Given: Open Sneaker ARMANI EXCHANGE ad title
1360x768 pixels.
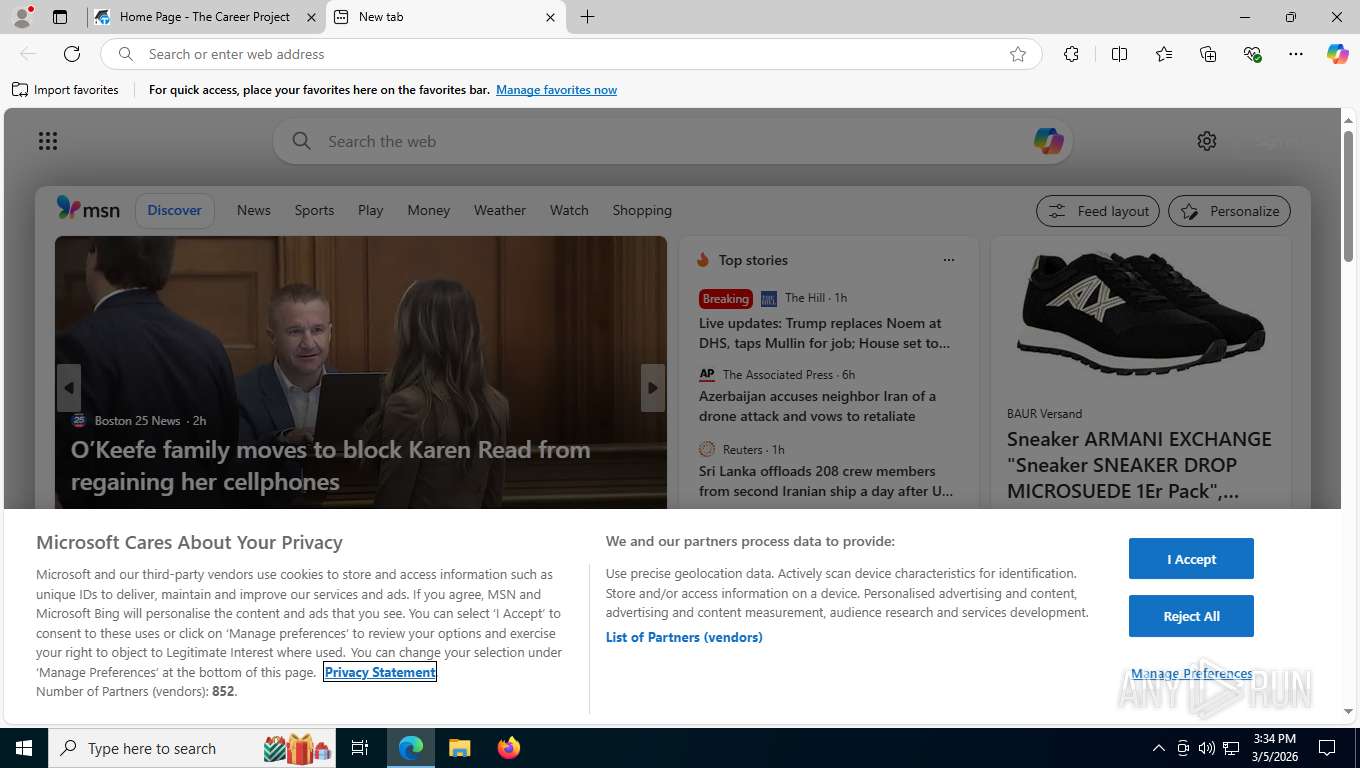Looking at the screenshot, I should (1139, 465).
